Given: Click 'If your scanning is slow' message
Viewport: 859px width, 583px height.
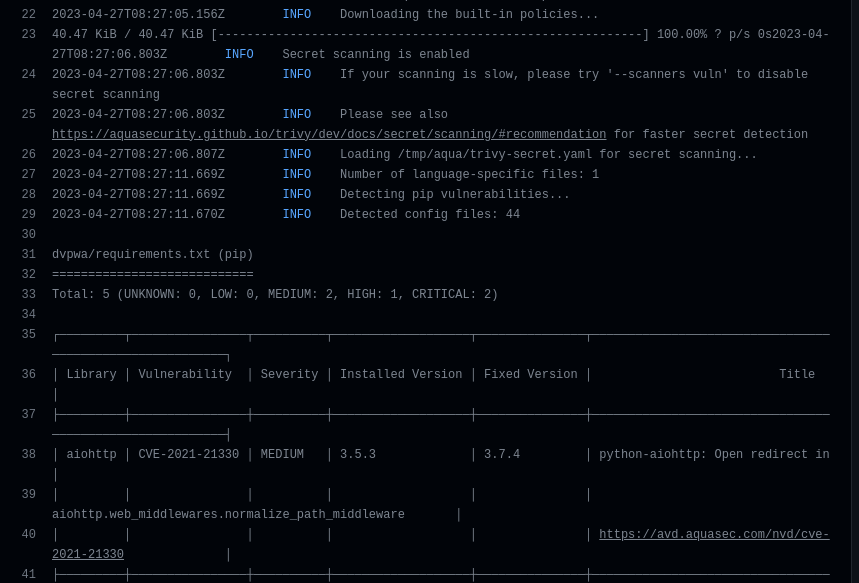Looking at the screenshot, I should [430, 75].
